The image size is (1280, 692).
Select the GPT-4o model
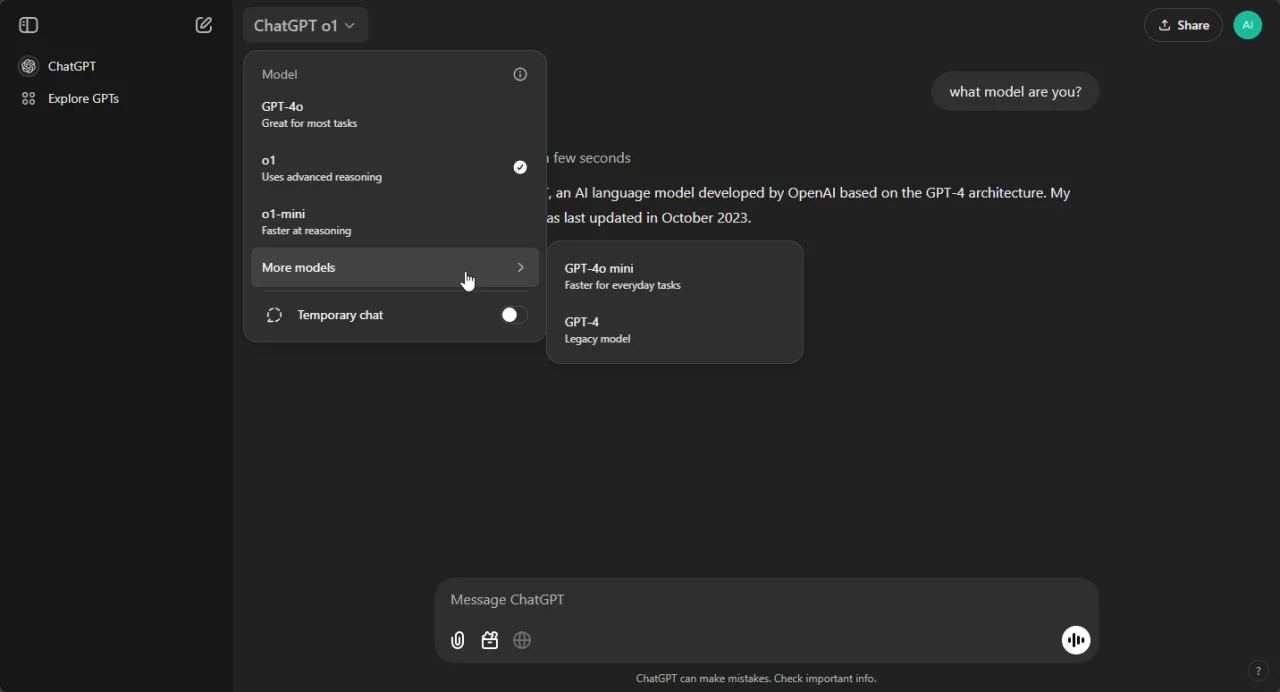coord(395,114)
